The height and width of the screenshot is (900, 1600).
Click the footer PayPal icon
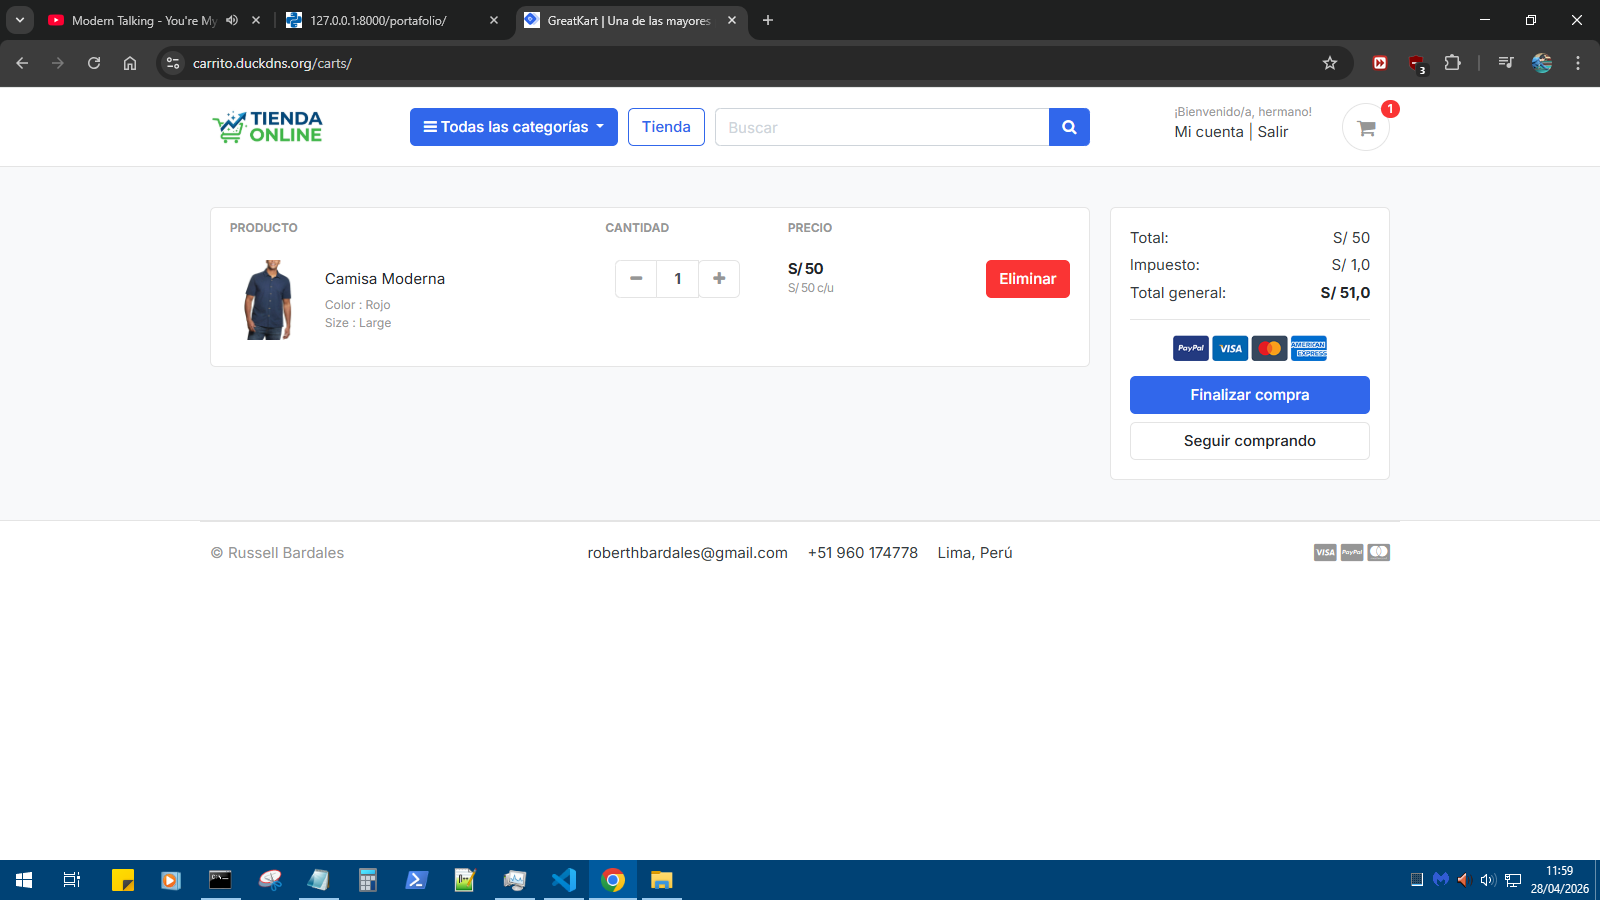(x=1352, y=552)
